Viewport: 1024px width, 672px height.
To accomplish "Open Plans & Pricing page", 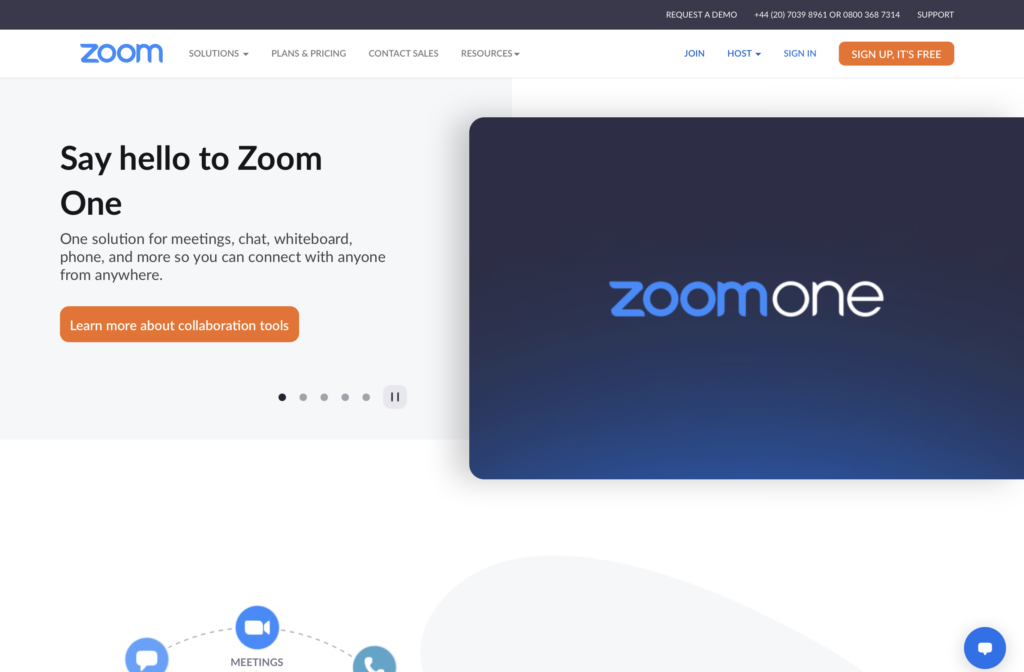I will (x=309, y=54).
